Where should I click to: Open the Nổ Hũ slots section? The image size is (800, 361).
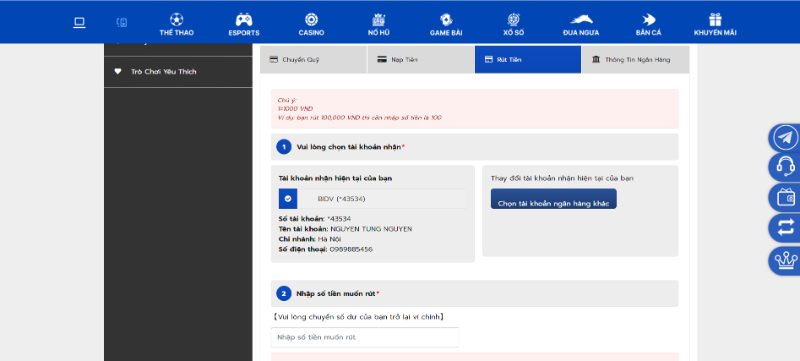click(379, 24)
